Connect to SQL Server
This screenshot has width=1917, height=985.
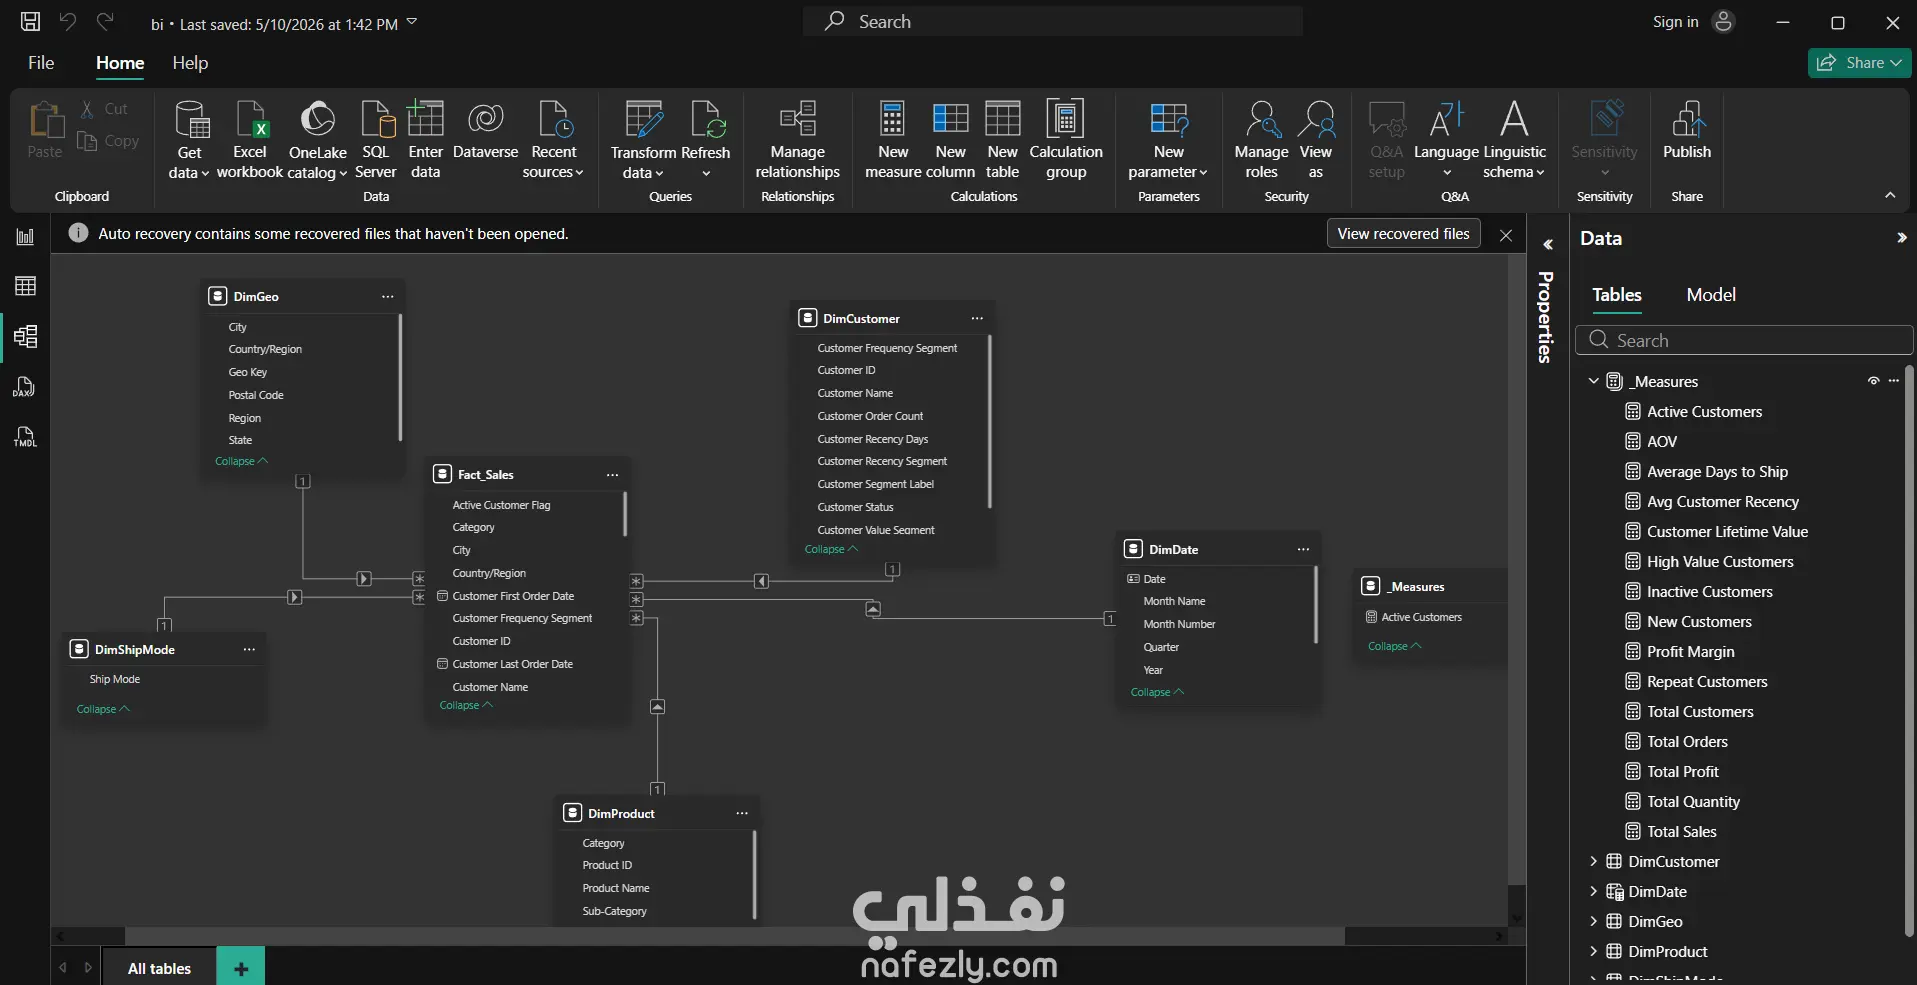(376, 140)
